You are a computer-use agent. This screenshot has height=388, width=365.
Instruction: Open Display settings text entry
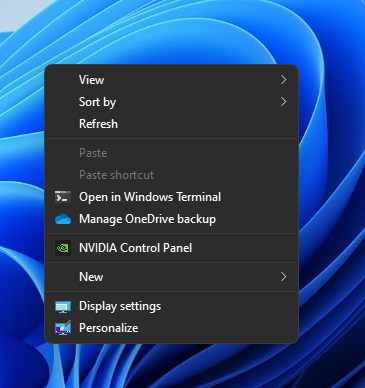click(x=120, y=306)
